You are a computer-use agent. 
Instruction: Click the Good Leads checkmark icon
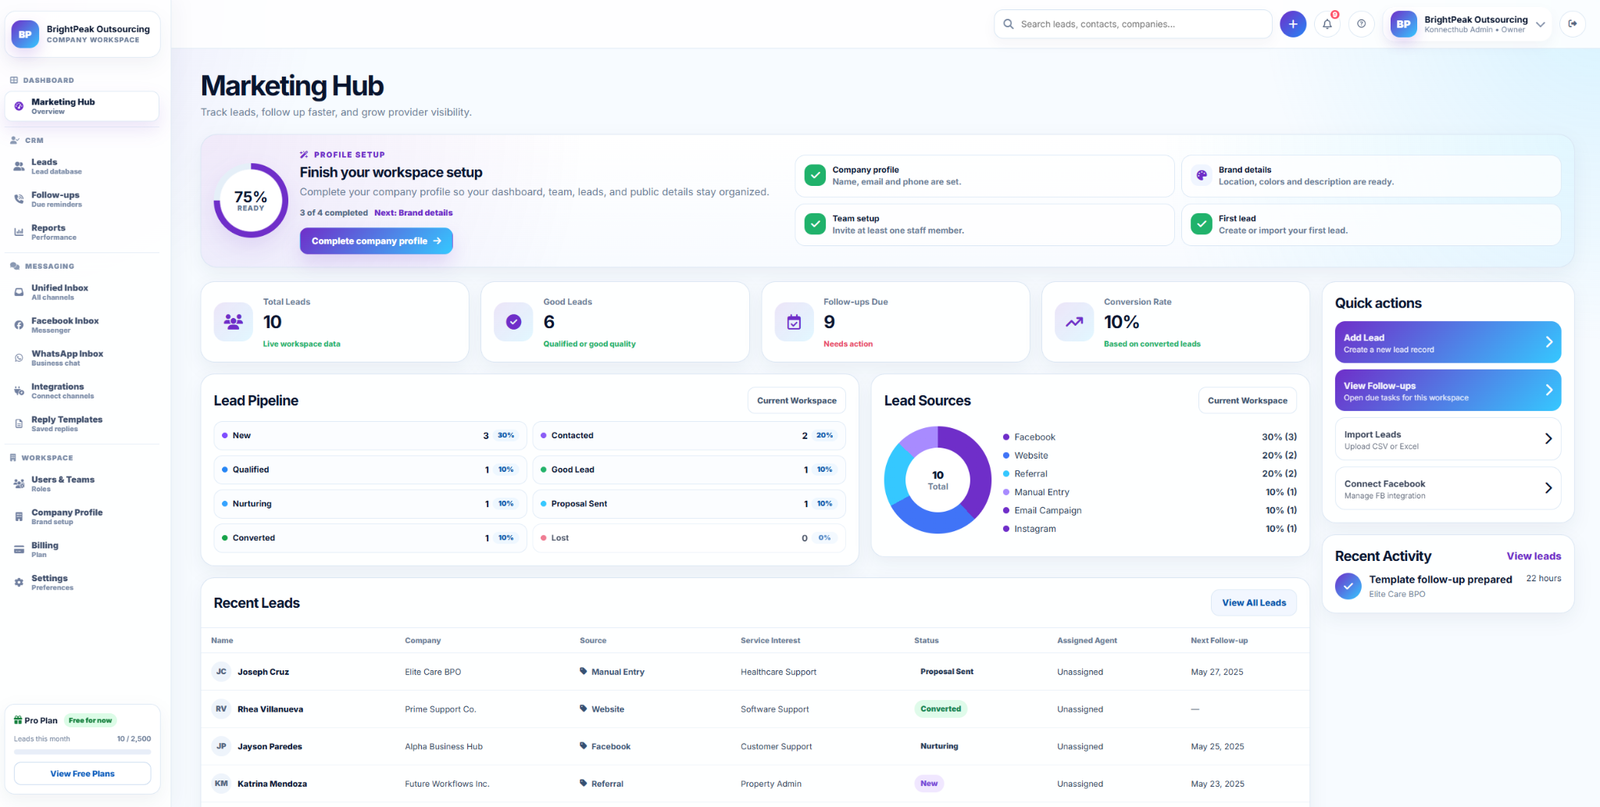(x=513, y=322)
